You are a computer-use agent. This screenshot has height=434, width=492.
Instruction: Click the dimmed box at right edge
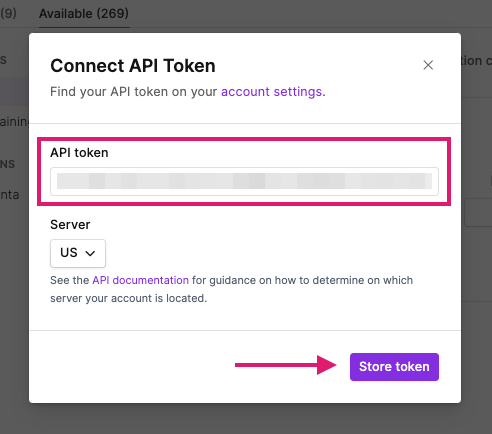(x=478, y=213)
